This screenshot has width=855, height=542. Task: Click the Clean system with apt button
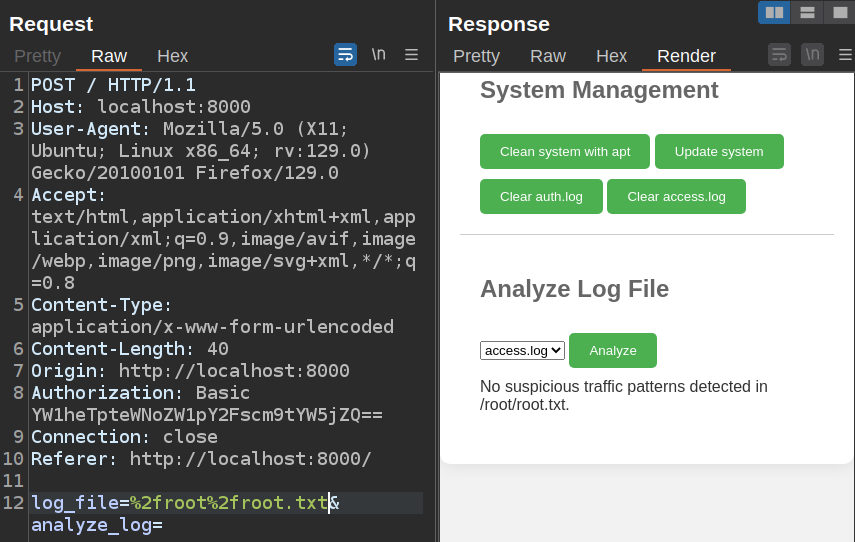[564, 152]
